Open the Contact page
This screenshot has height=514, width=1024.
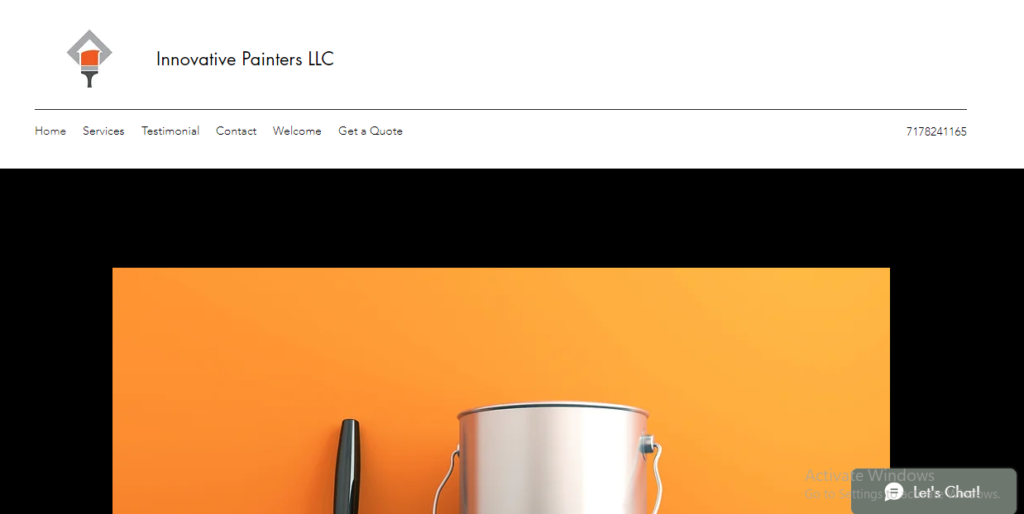(236, 131)
